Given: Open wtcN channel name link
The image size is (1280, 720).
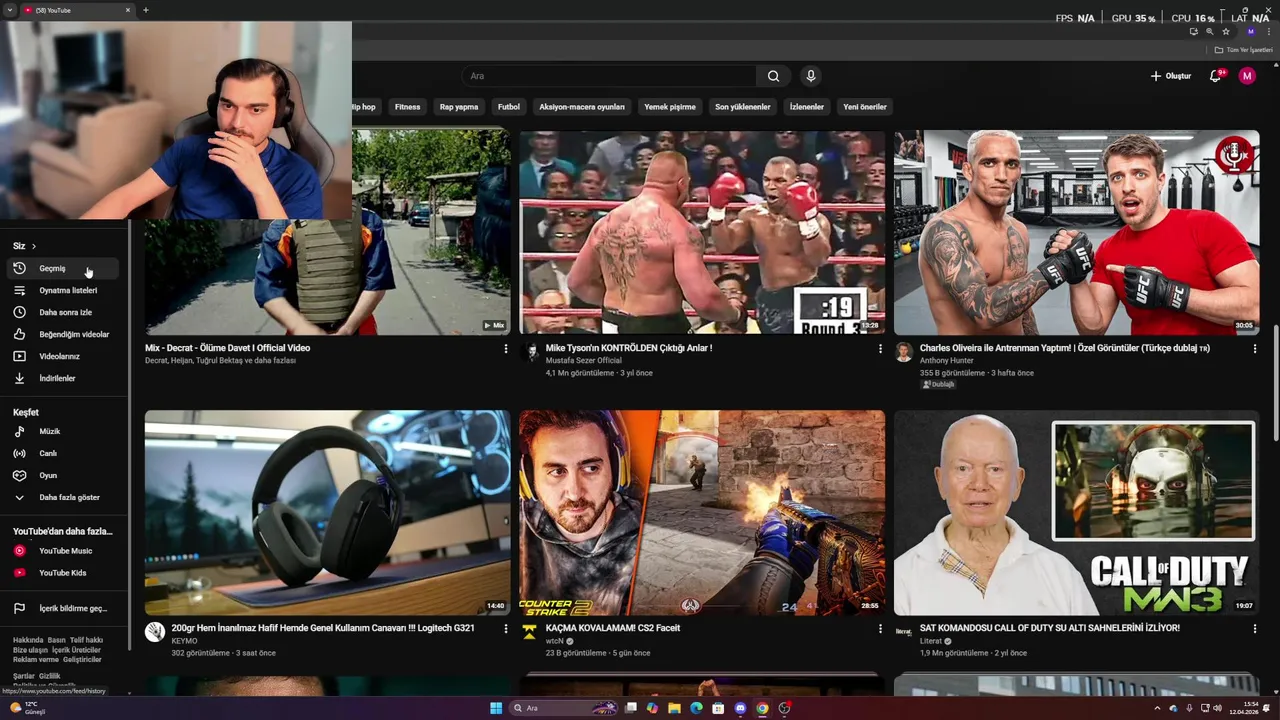Looking at the screenshot, I should click(x=555, y=641).
